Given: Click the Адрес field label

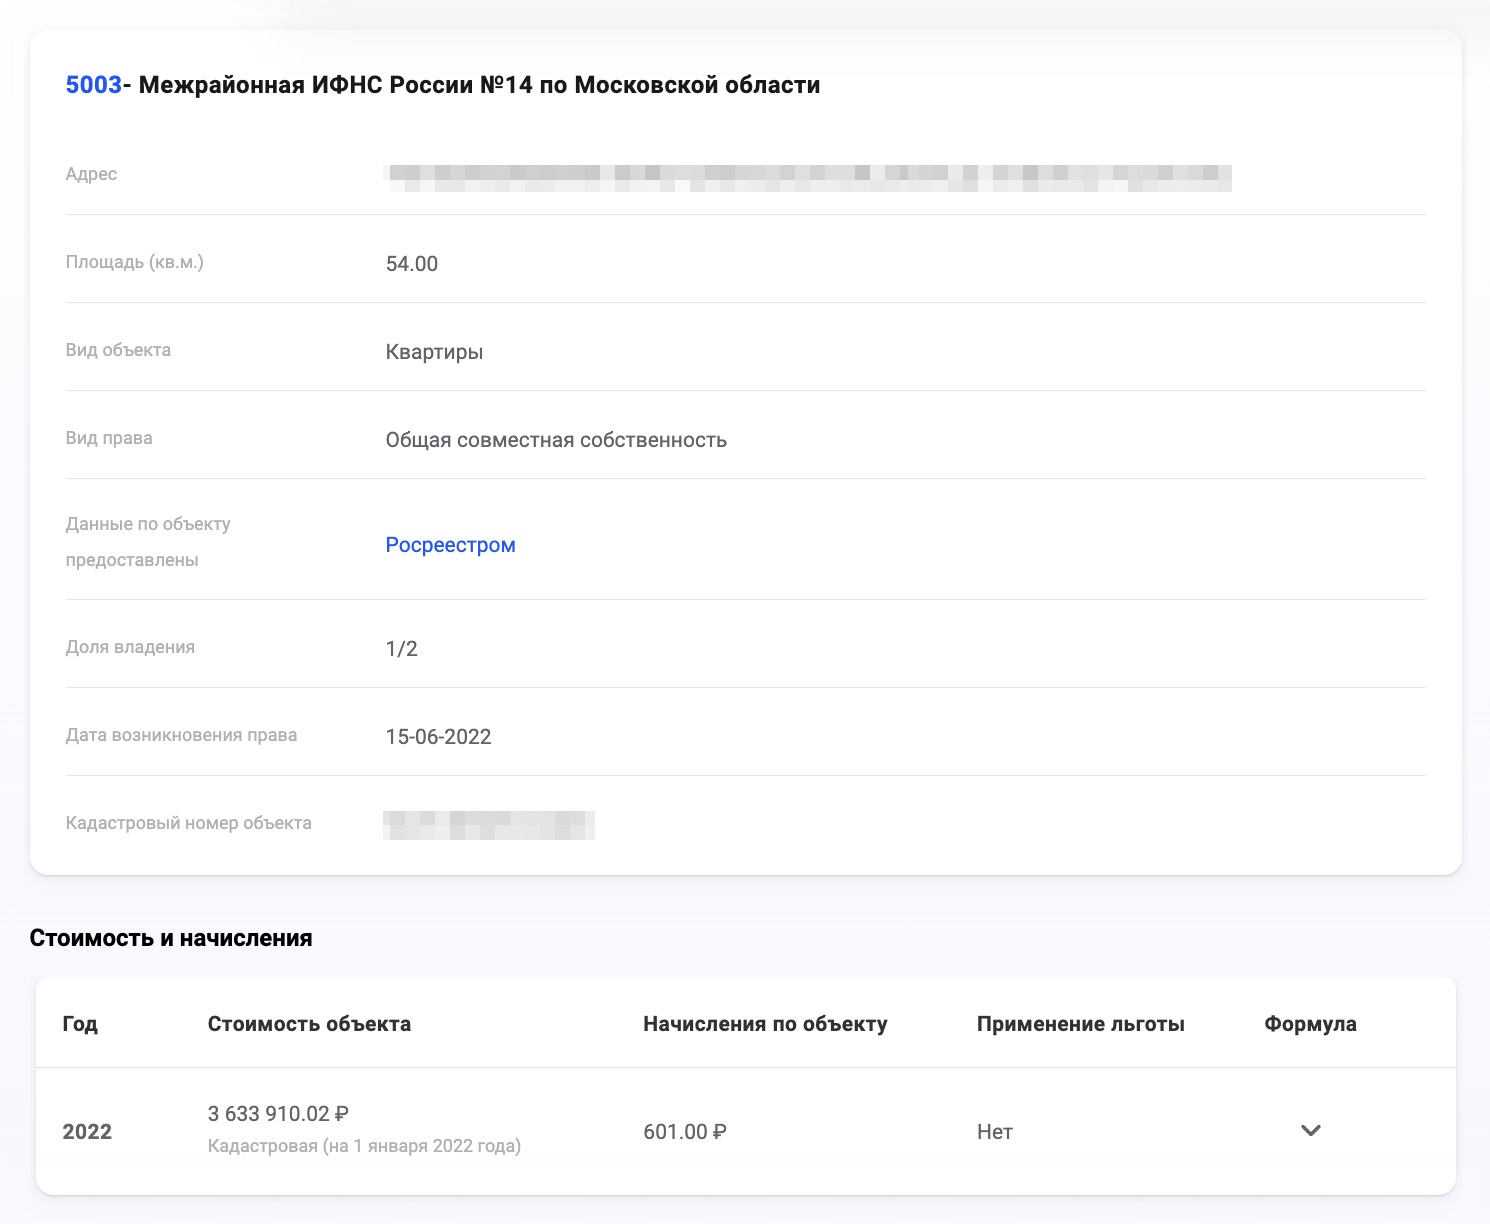Looking at the screenshot, I should pyautogui.click(x=91, y=175).
